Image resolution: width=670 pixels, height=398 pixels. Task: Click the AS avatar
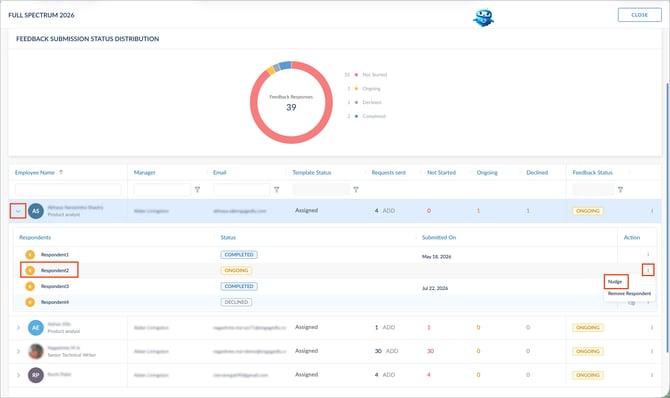coord(36,211)
